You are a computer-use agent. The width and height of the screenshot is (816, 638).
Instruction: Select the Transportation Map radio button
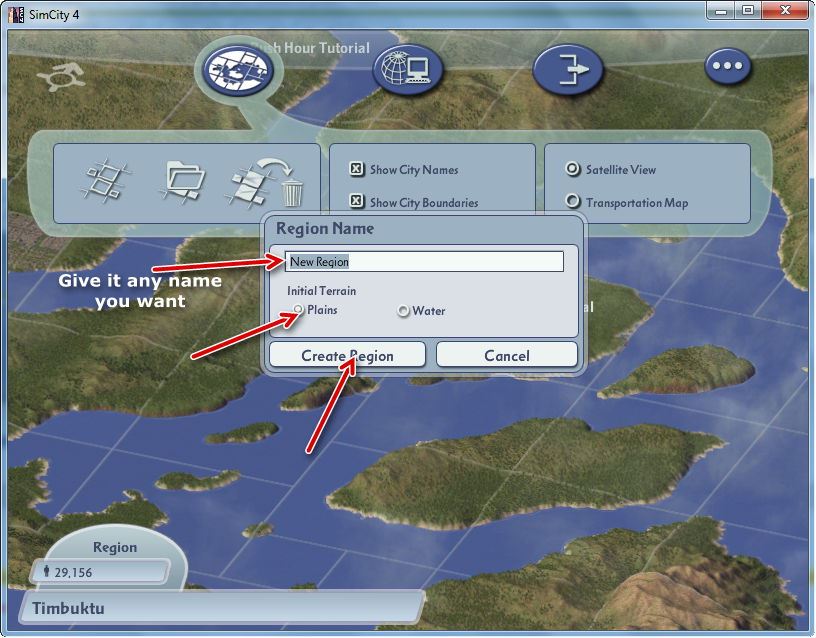coord(572,201)
